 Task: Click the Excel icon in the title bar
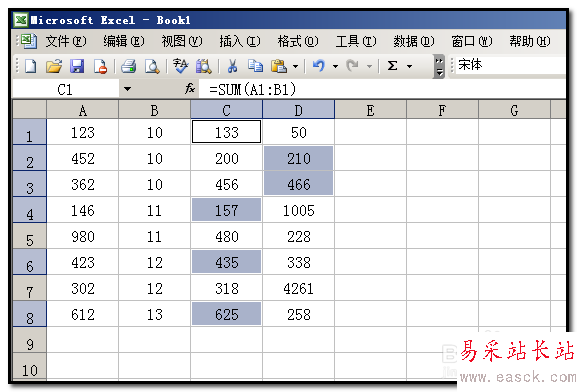(21, 20)
